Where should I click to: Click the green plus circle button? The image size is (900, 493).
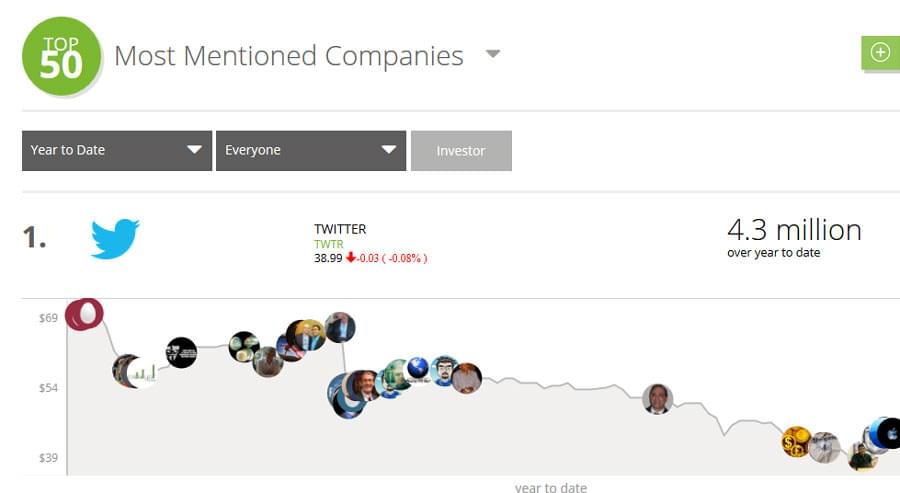coord(880,53)
